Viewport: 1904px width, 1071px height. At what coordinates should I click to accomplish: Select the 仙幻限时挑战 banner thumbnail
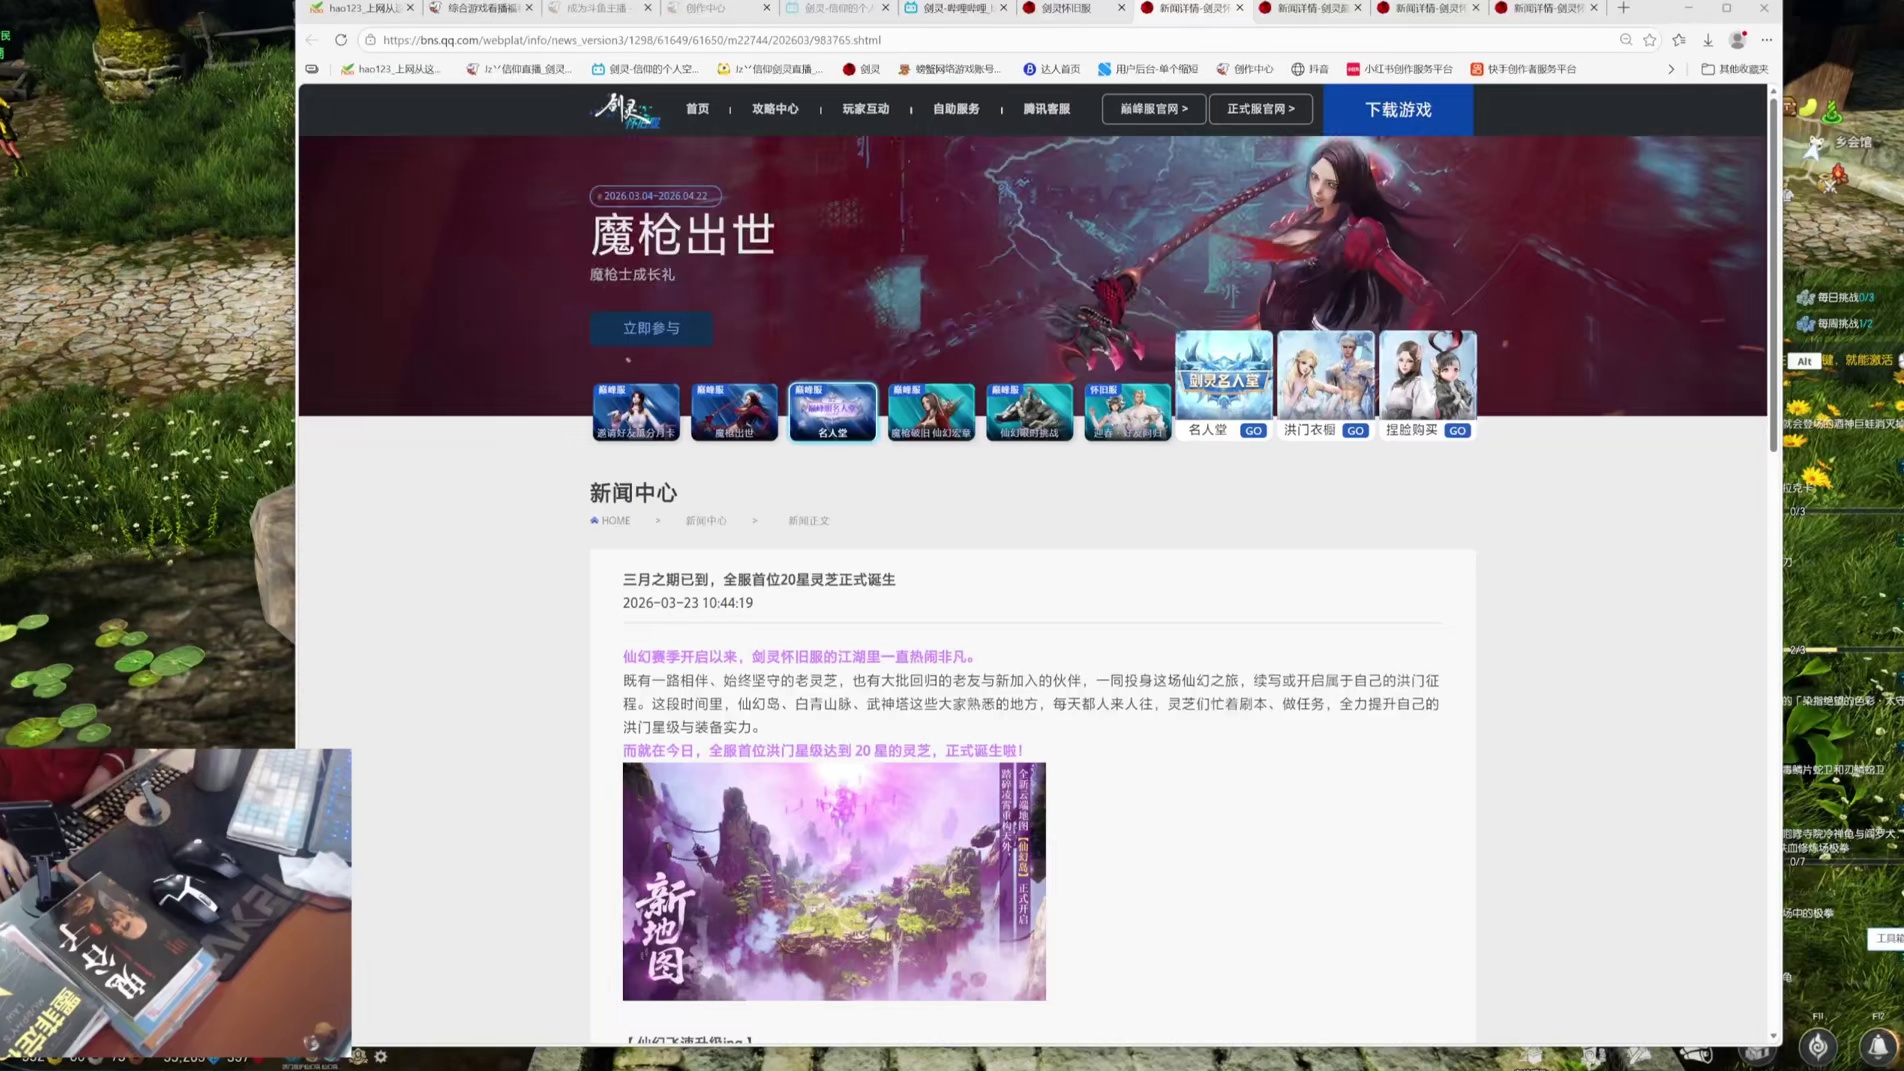click(x=1029, y=412)
